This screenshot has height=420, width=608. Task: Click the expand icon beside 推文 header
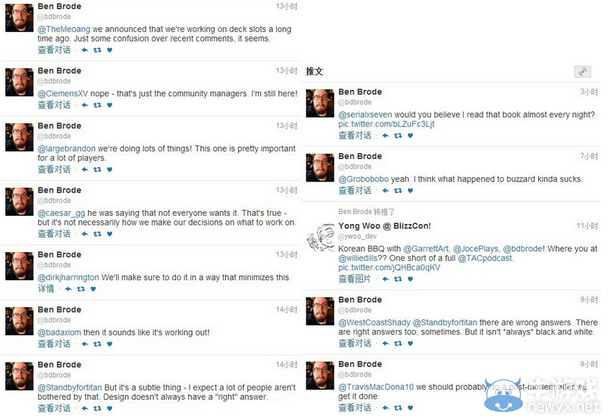coord(582,72)
